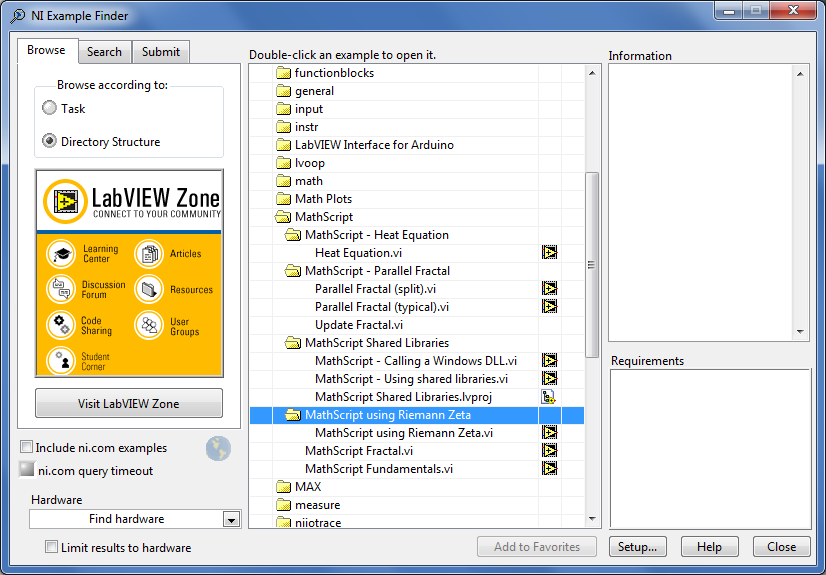Click VI icon beside MathScript - Calling a Windows DLL.vi
Viewport: 826px width, 575px height.
(x=549, y=361)
